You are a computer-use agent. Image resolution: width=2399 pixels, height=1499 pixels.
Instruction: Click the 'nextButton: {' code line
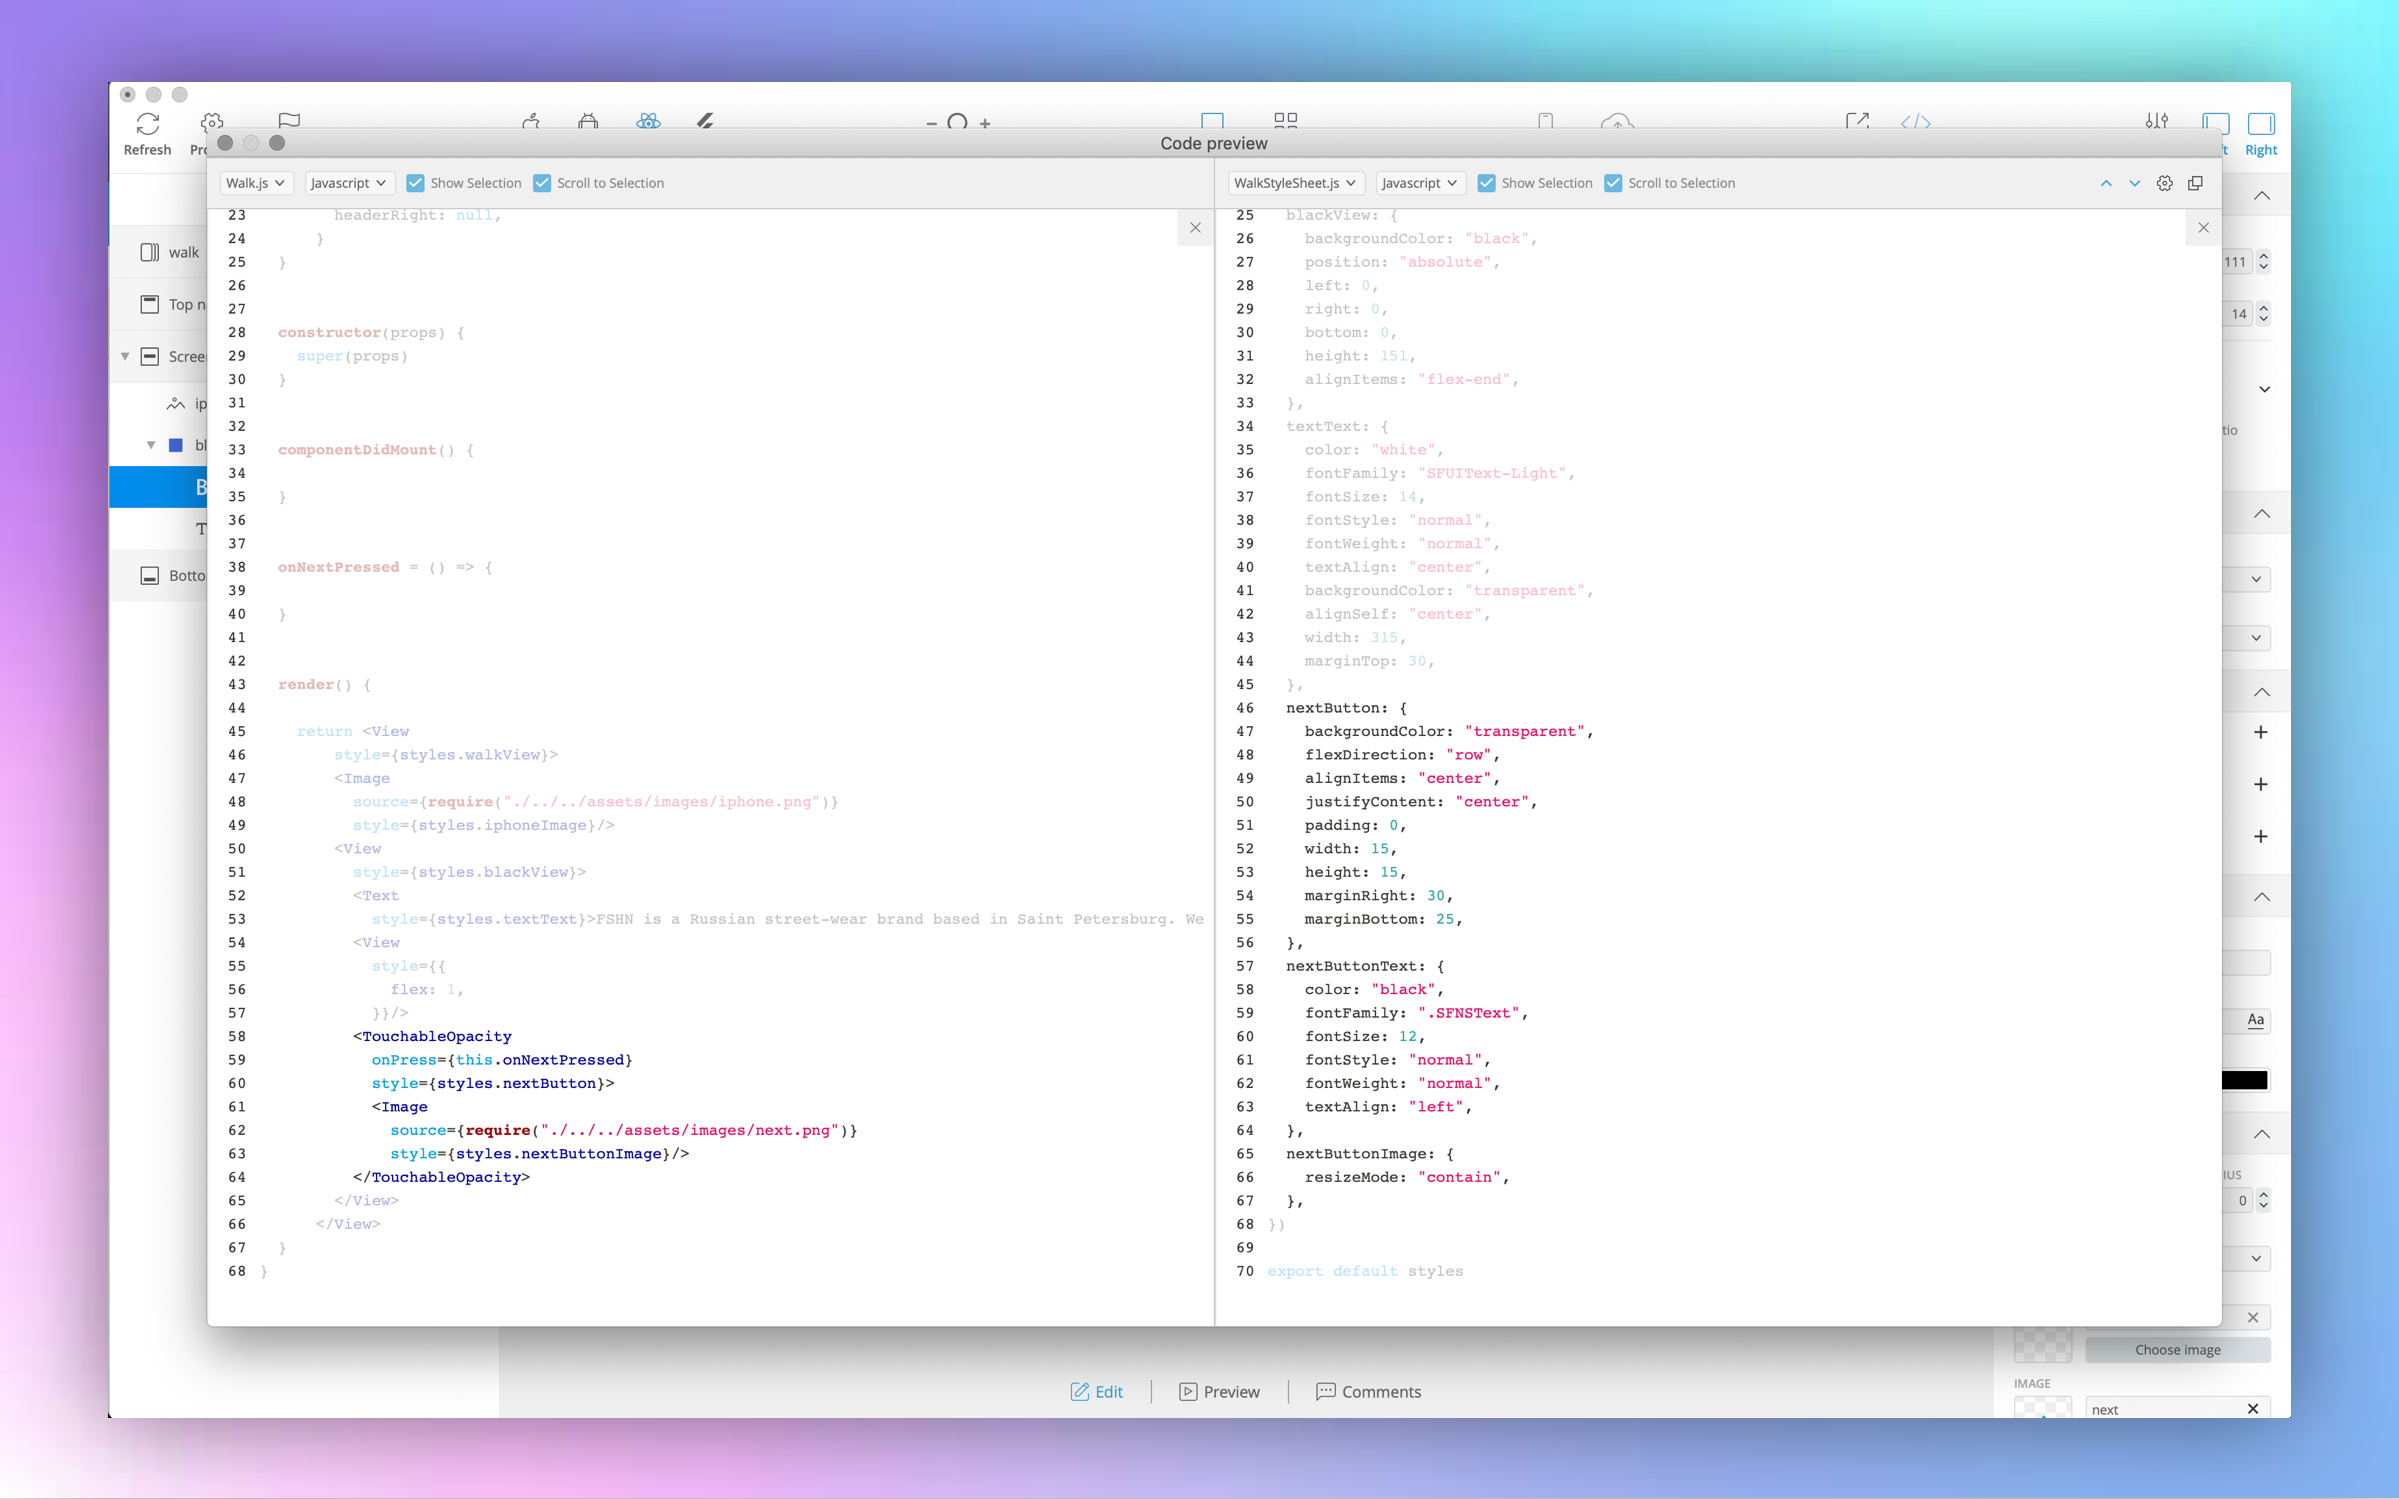(x=1346, y=708)
